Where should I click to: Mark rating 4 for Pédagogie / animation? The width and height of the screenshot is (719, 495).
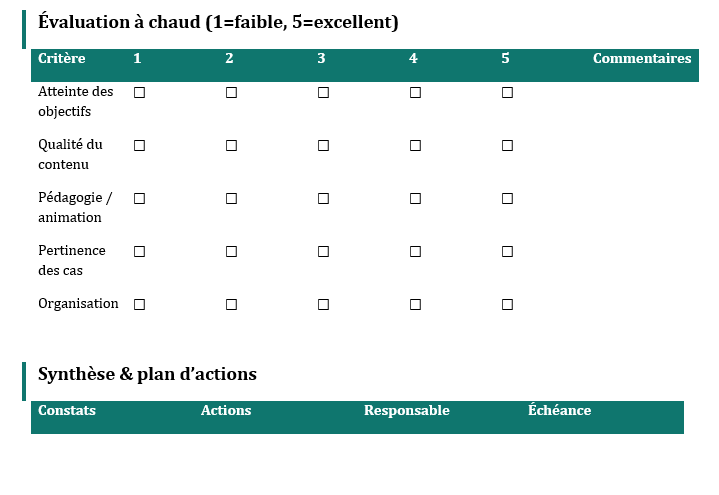(415, 198)
